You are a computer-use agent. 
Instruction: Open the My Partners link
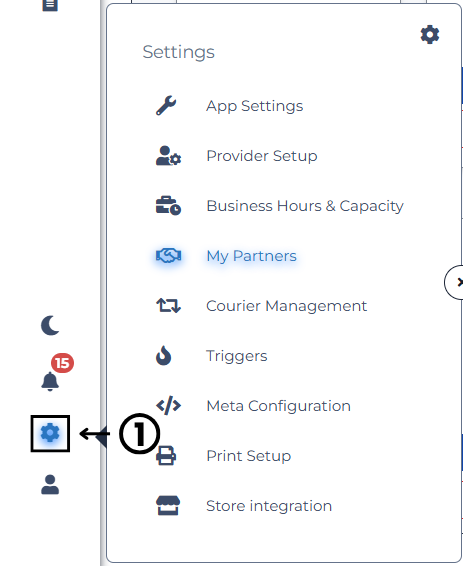(x=251, y=256)
